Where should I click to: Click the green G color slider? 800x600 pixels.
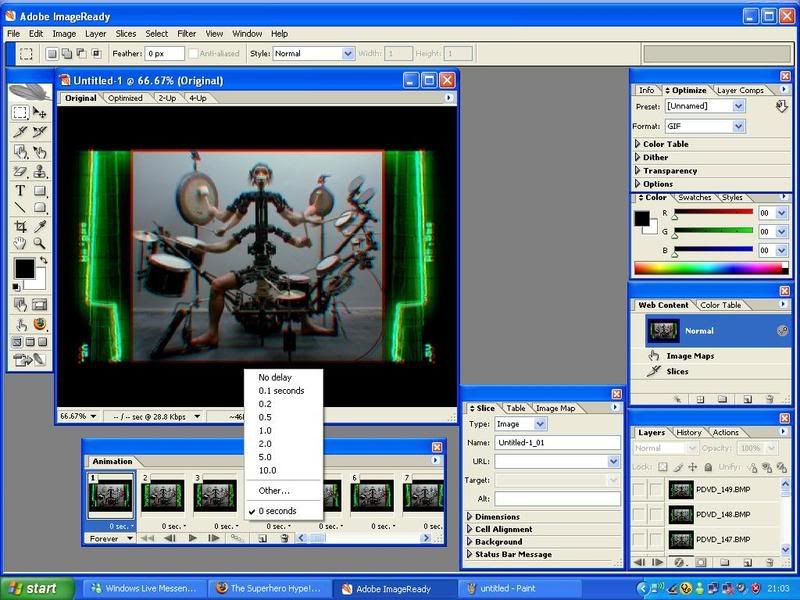pyautogui.click(x=713, y=231)
